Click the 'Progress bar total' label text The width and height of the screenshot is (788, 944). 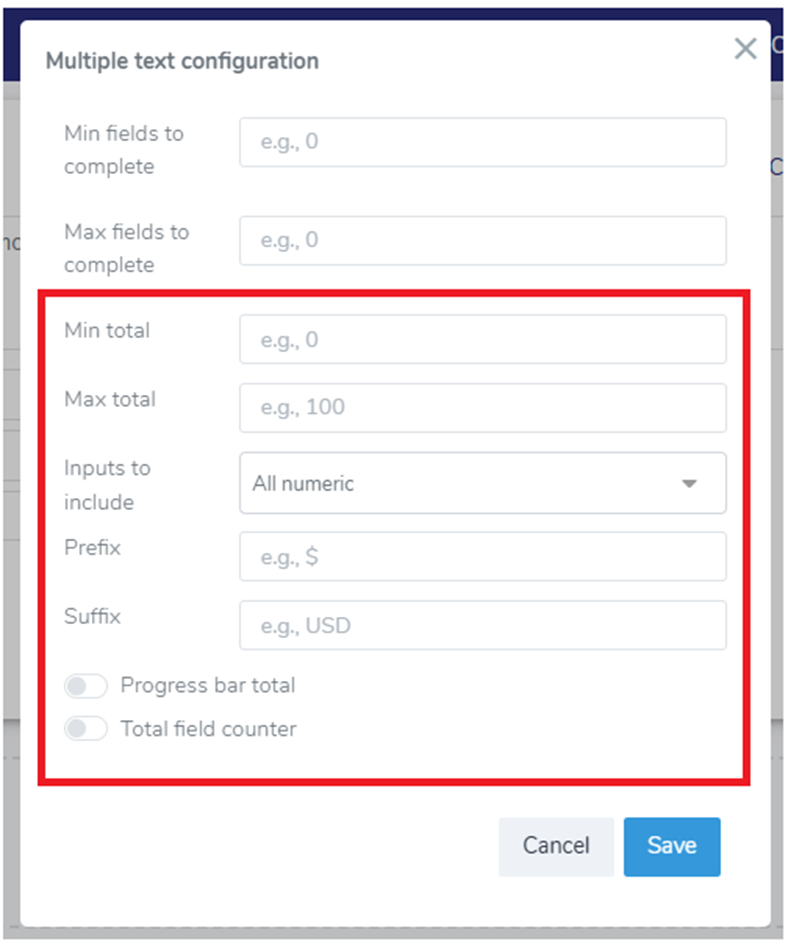point(208,686)
